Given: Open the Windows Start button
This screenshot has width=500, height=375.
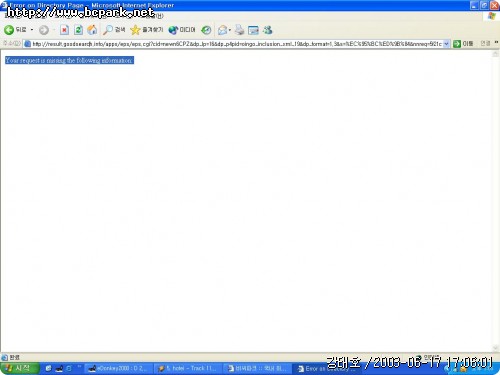Looking at the screenshot, I should click(x=20, y=368).
